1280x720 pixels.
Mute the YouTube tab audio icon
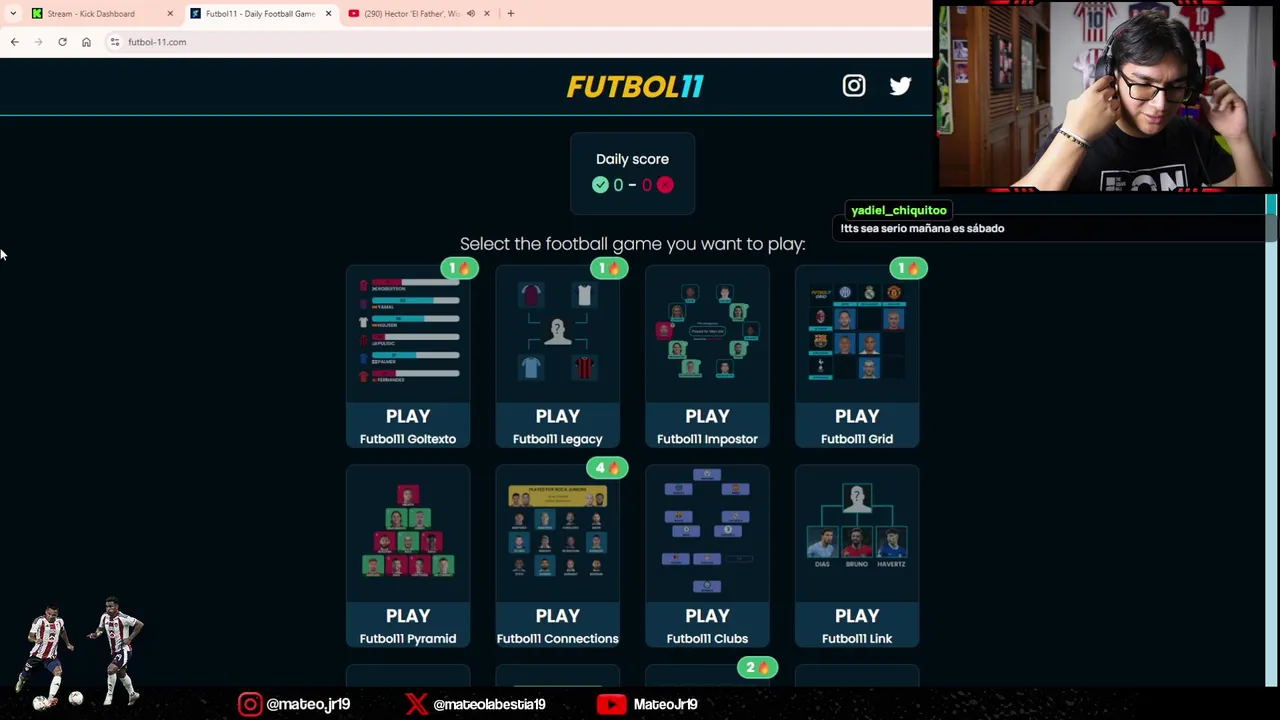click(x=470, y=14)
